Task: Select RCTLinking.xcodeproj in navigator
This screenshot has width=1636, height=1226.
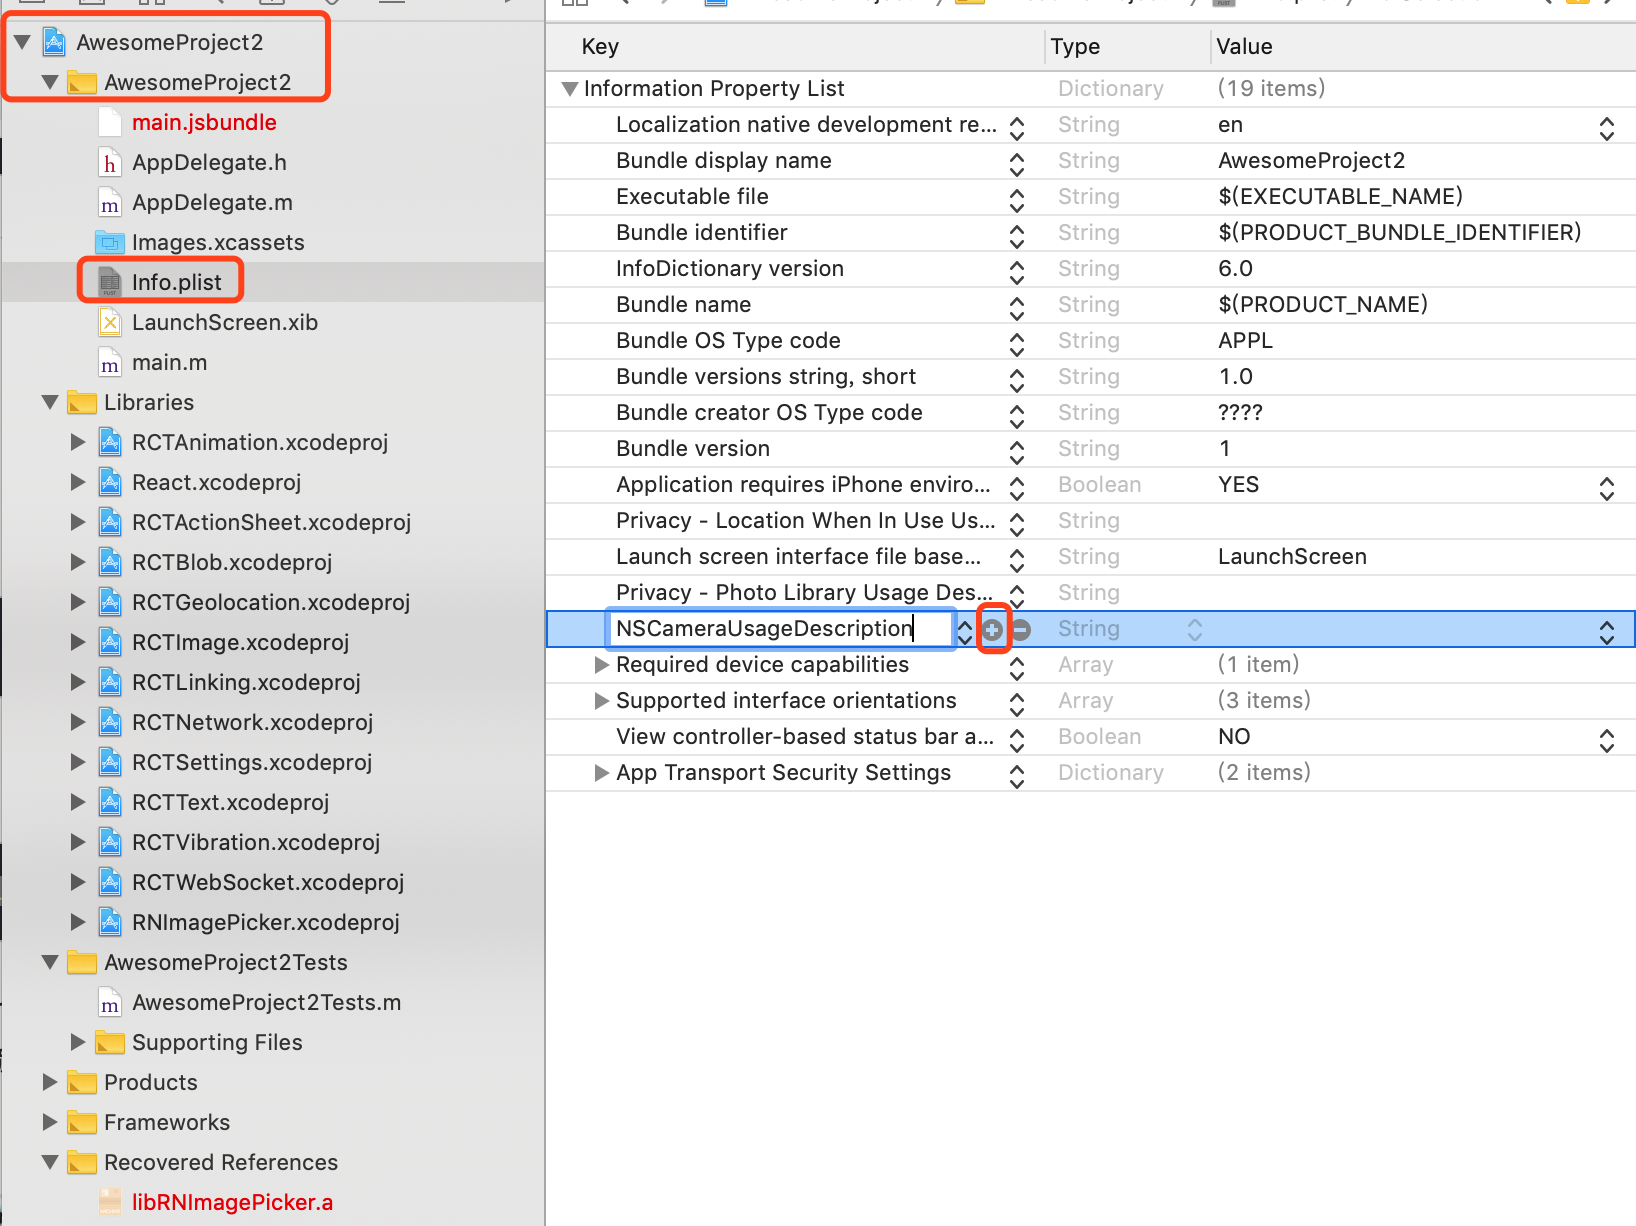Action: (246, 682)
